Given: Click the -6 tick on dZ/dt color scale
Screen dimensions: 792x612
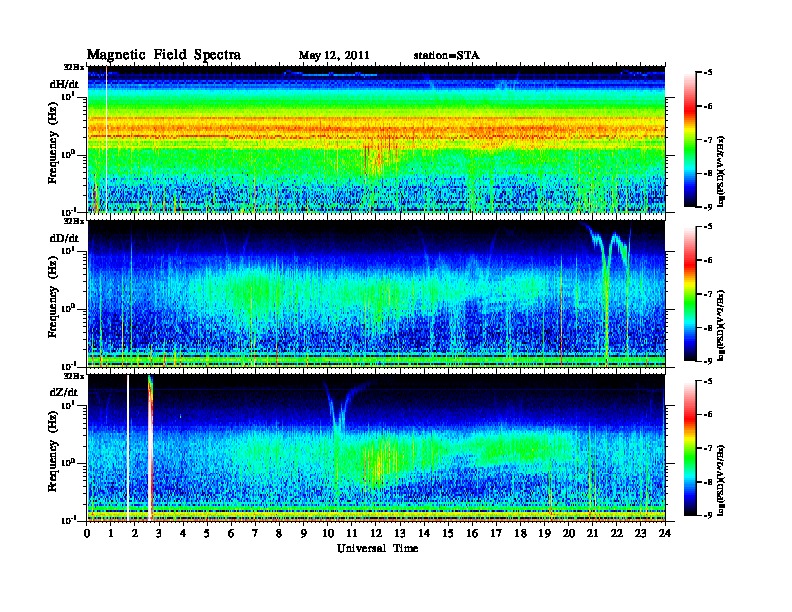Looking at the screenshot, I should (x=708, y=415).
